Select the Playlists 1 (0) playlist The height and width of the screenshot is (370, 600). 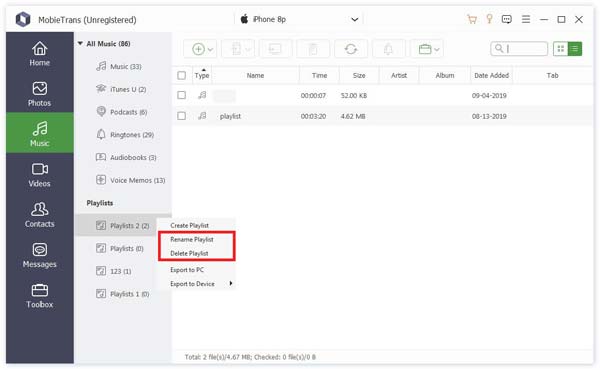[123, 294]
